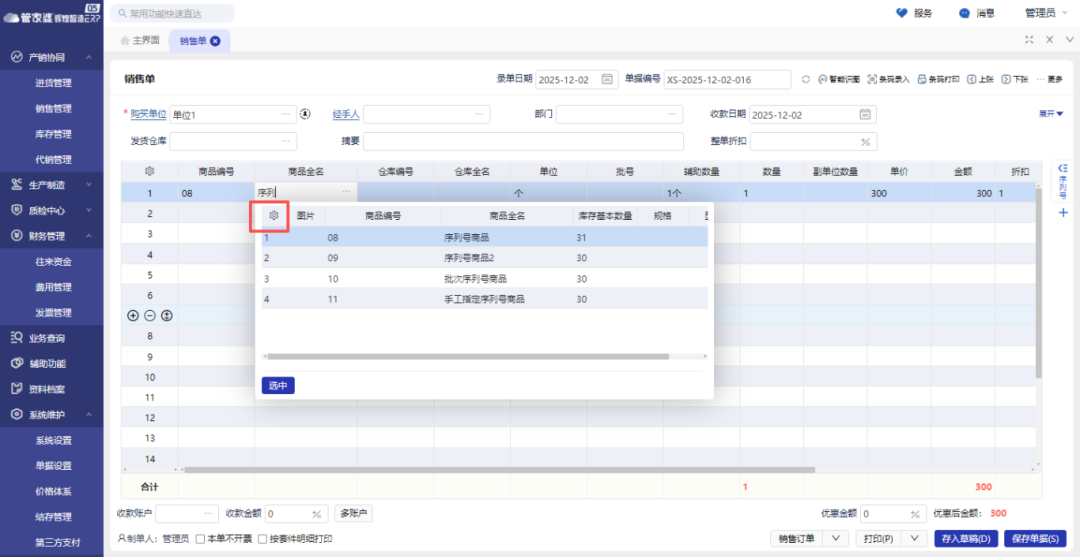Open product popup column settings gear

pyautogui.click(x=273, y=216)
